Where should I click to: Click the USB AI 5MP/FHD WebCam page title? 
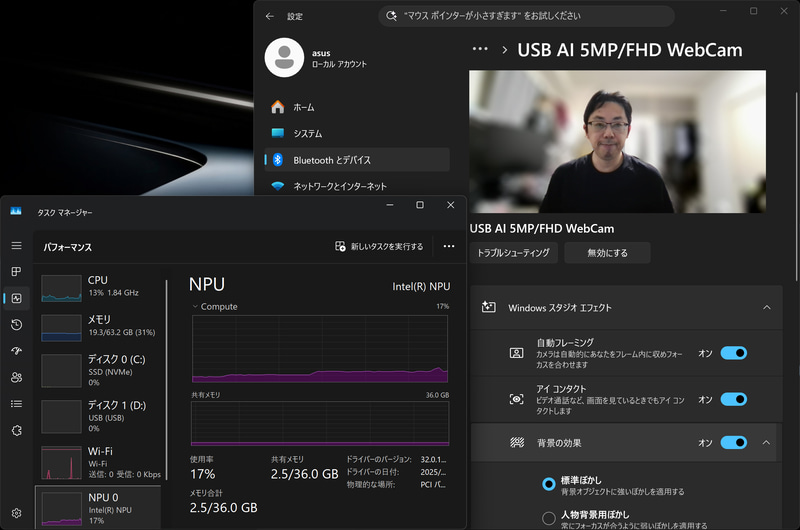[x=630, y=50]
